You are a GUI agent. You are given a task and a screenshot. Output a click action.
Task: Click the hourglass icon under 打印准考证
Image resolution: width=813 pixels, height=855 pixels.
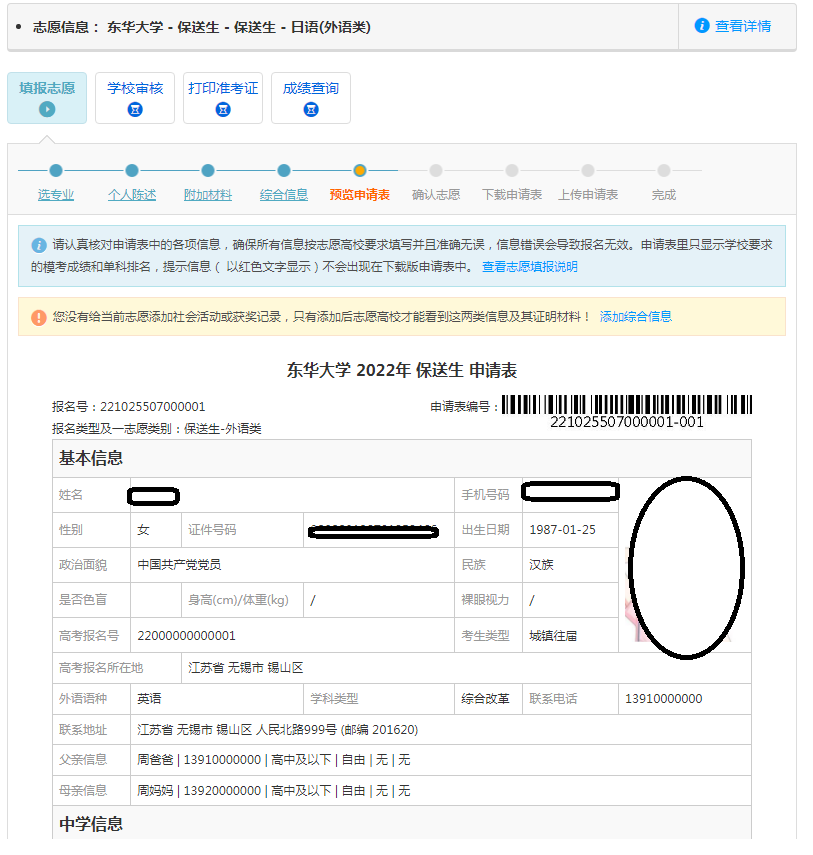pyautogui.click(x=223, y=109)
